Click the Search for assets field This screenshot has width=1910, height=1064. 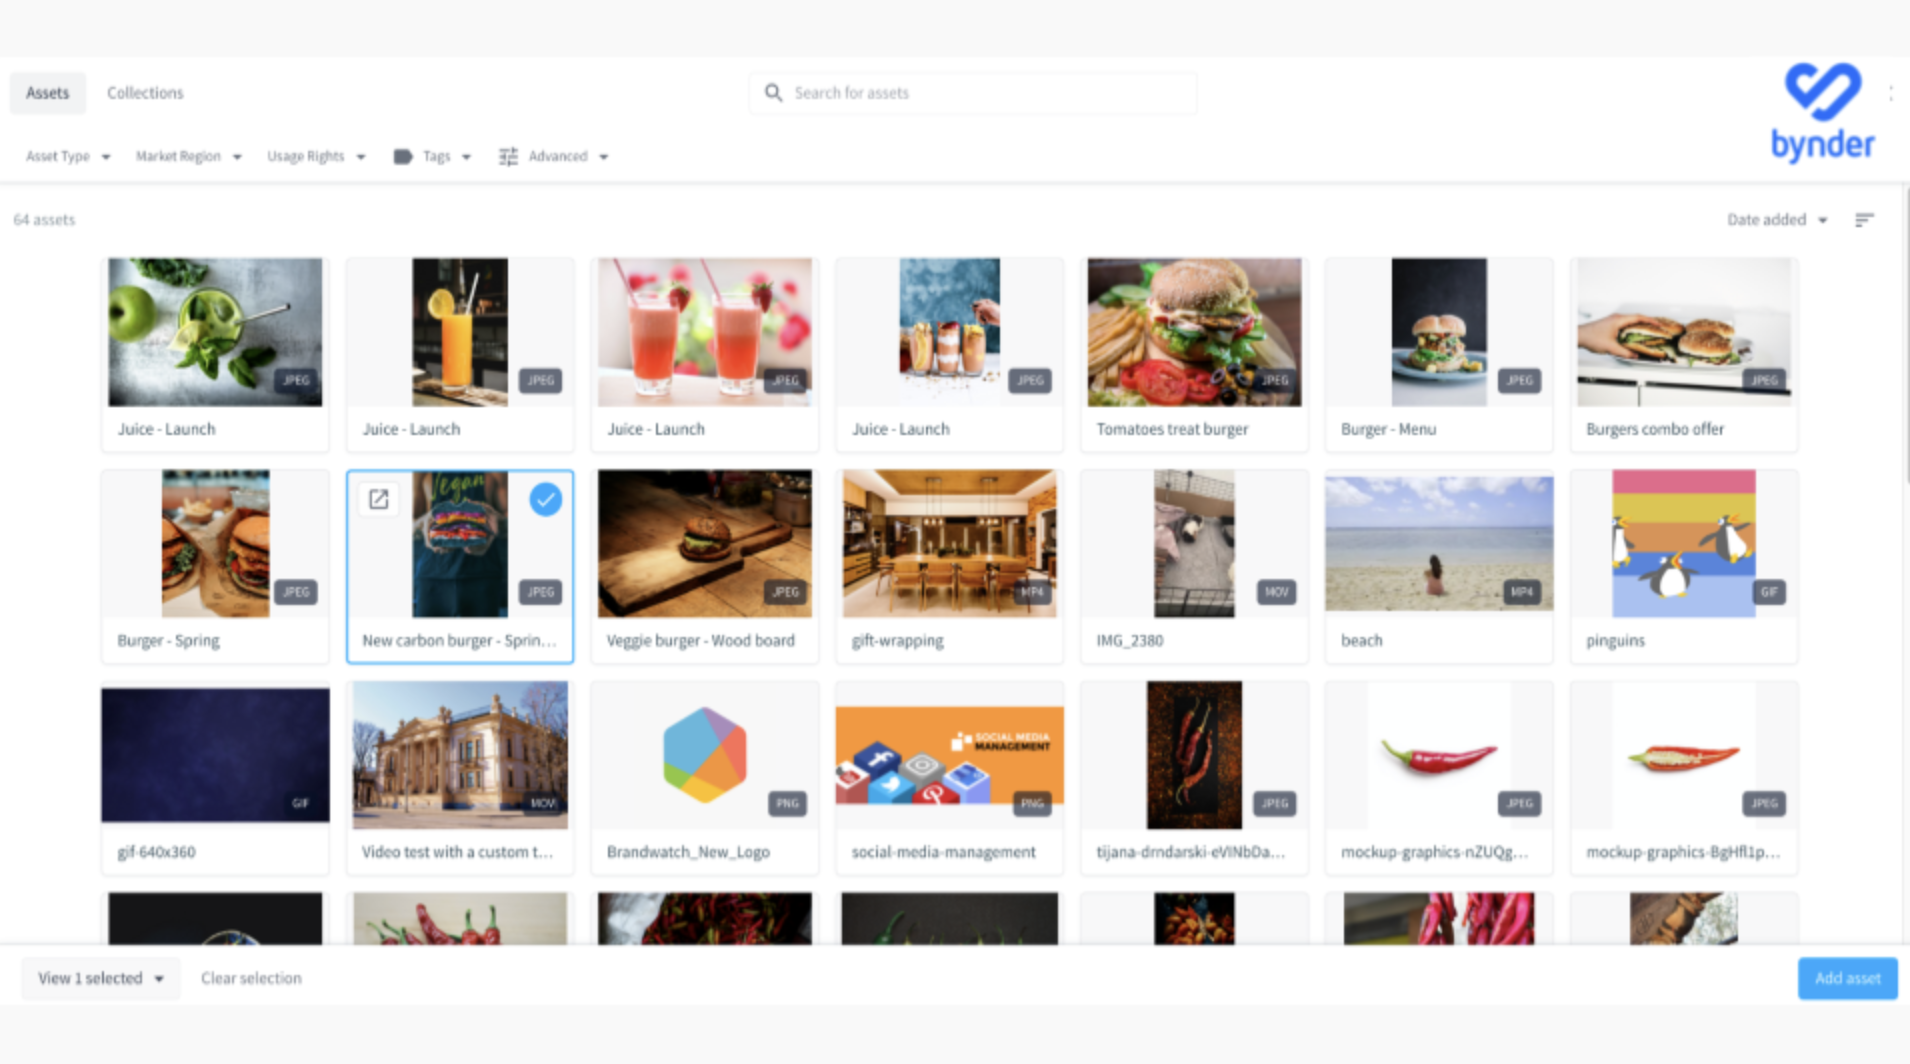pos(972,93)
